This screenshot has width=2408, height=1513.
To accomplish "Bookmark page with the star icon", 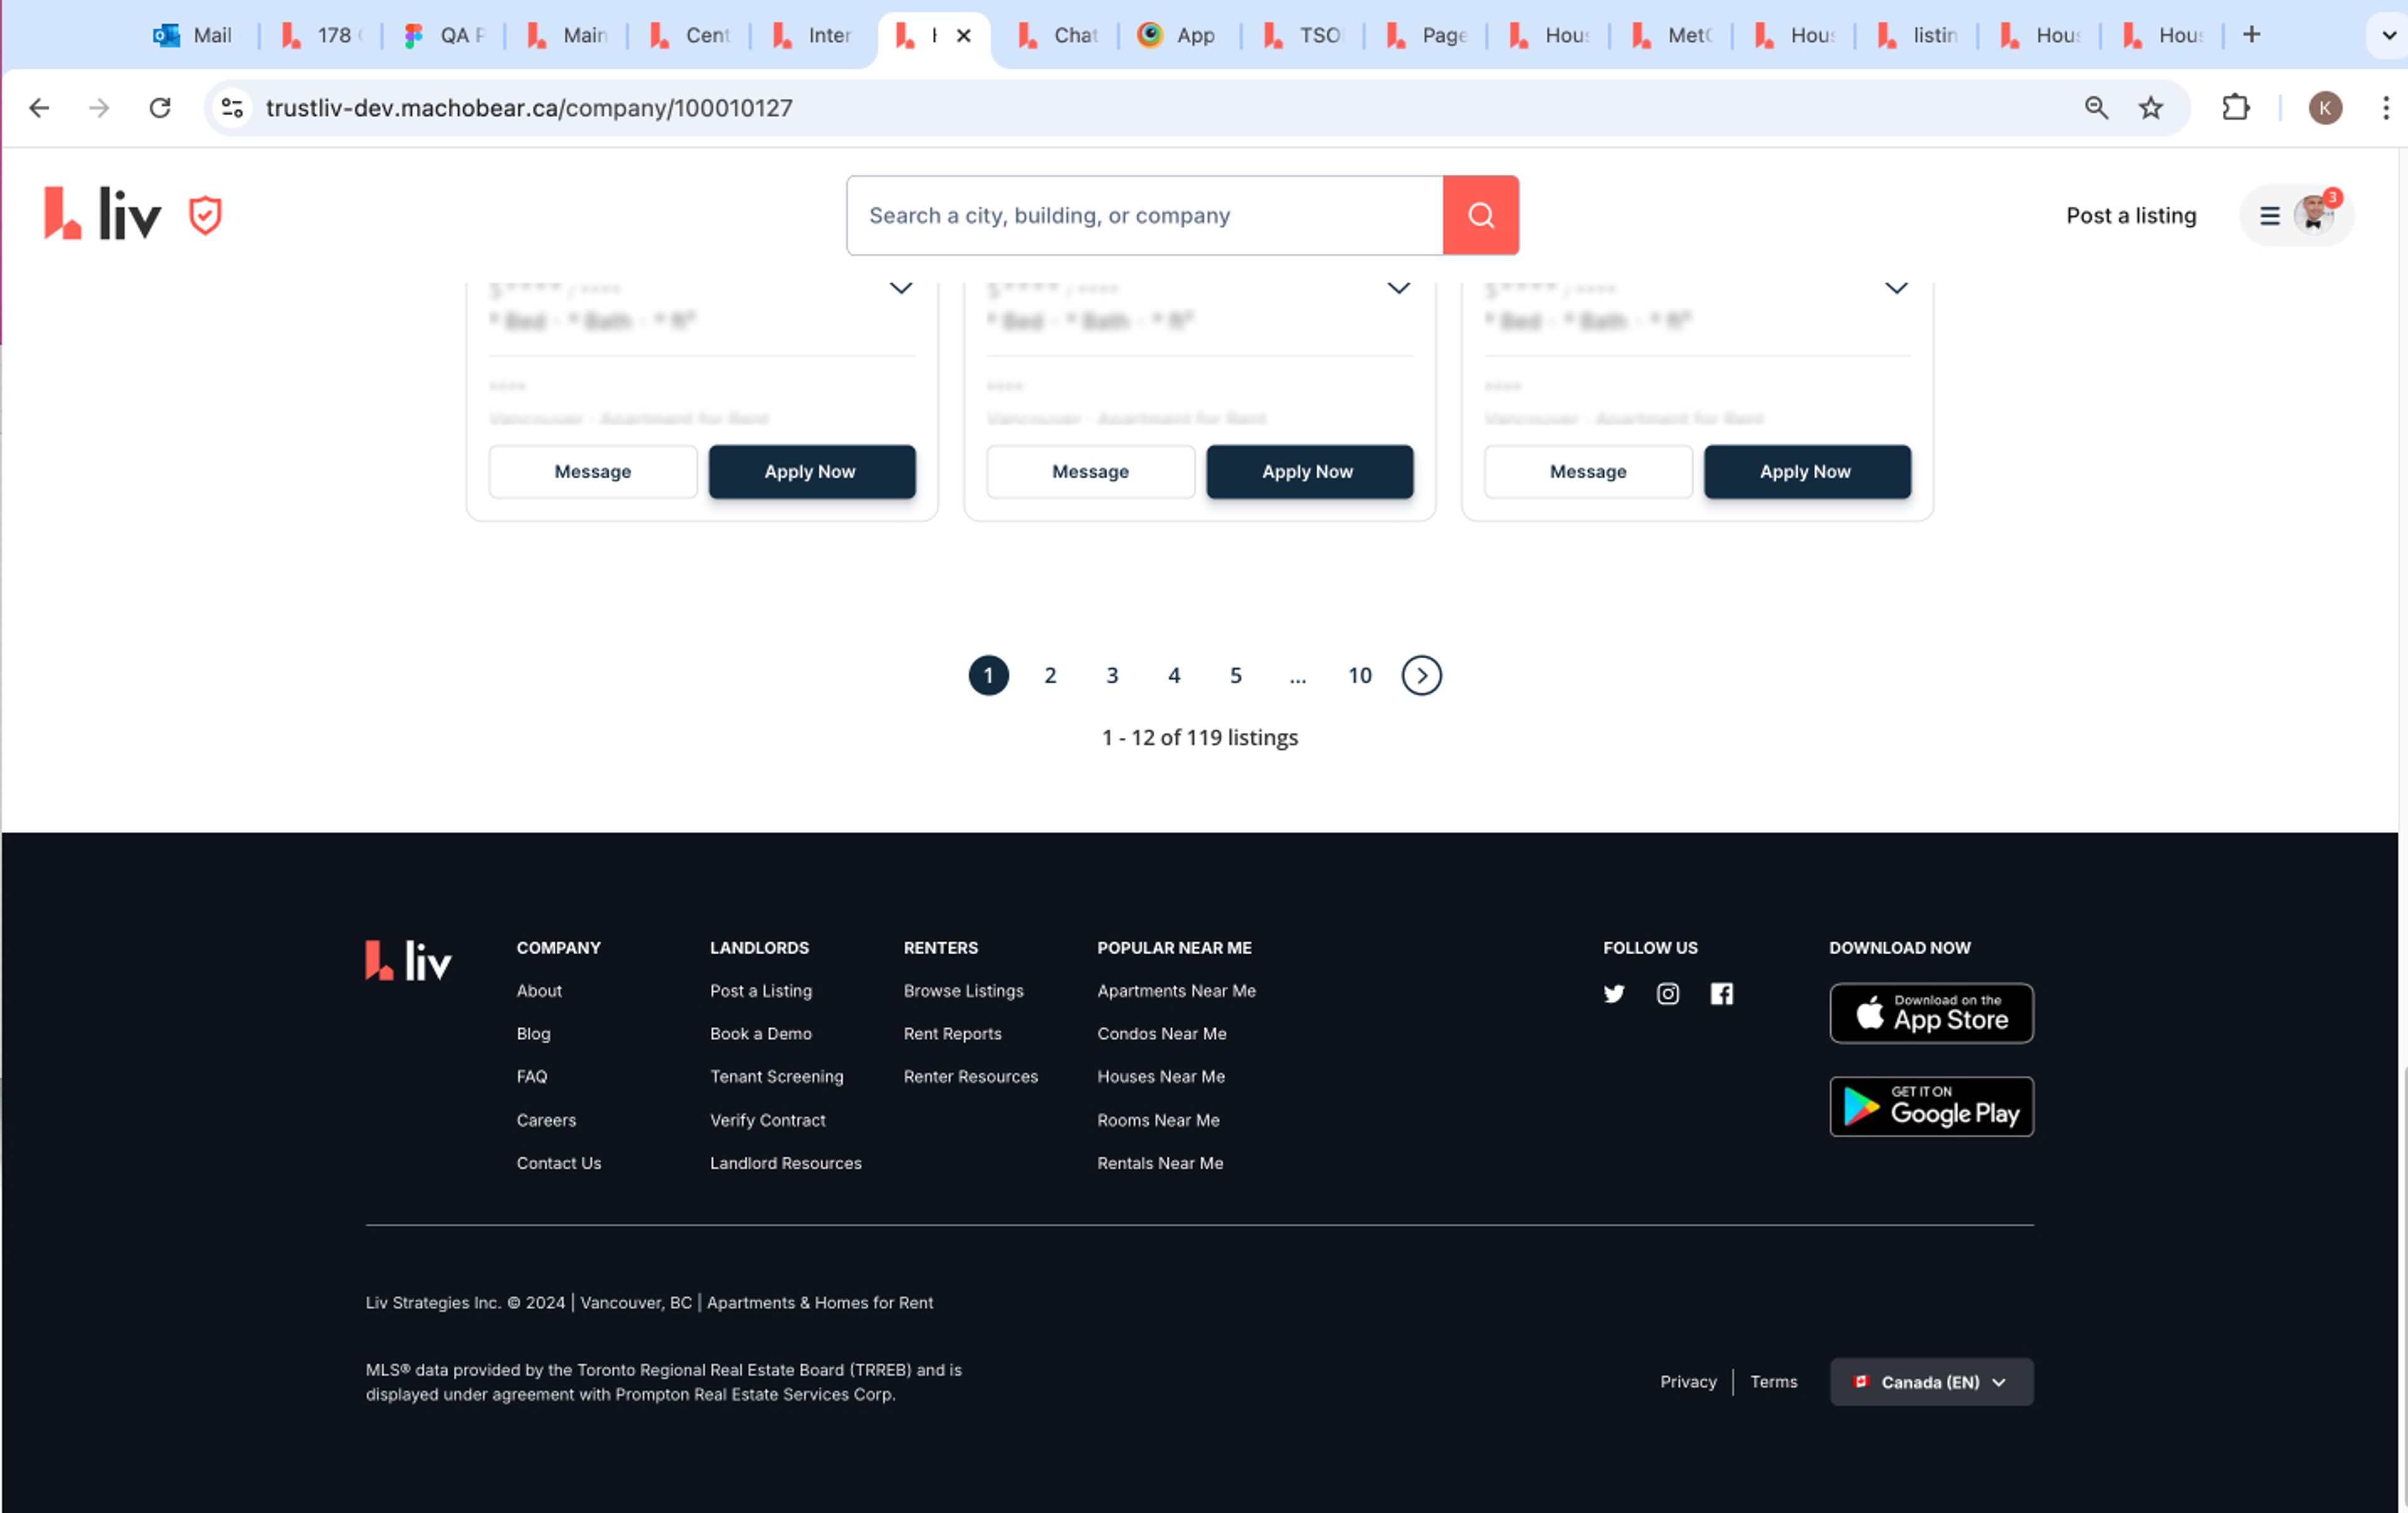I will 2150,108.
